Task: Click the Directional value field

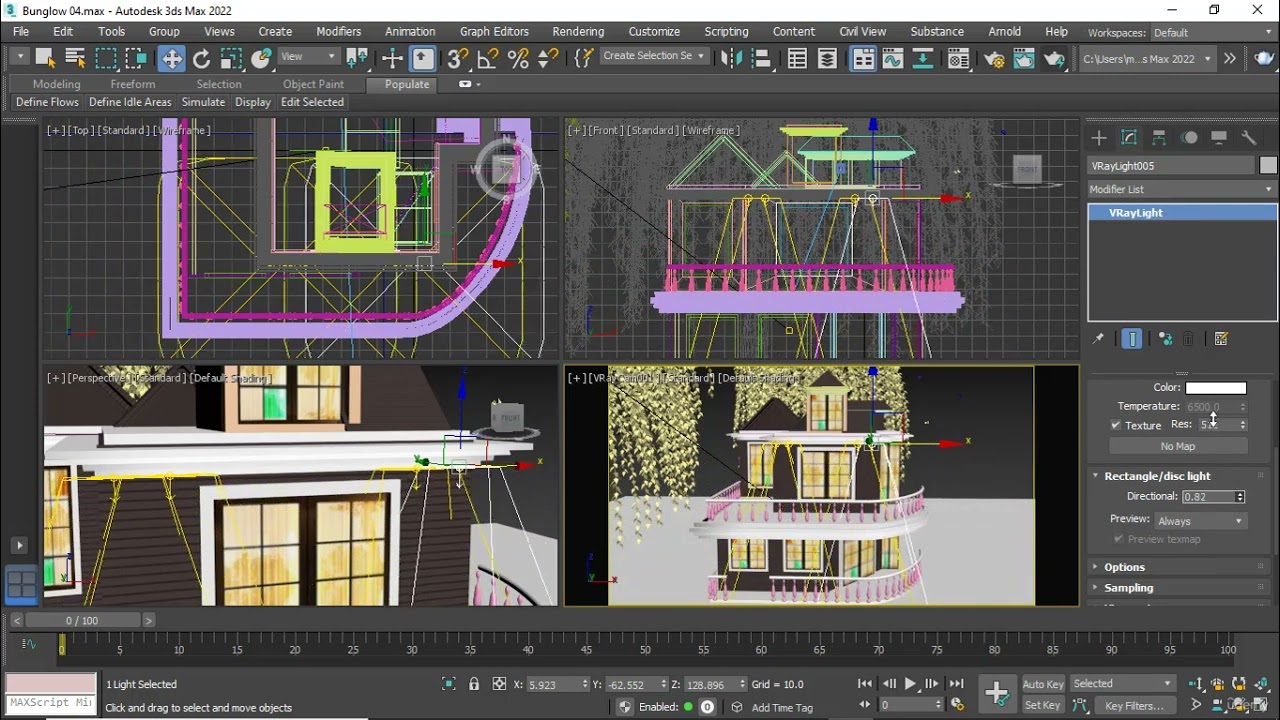Action: coord(1208,497)
